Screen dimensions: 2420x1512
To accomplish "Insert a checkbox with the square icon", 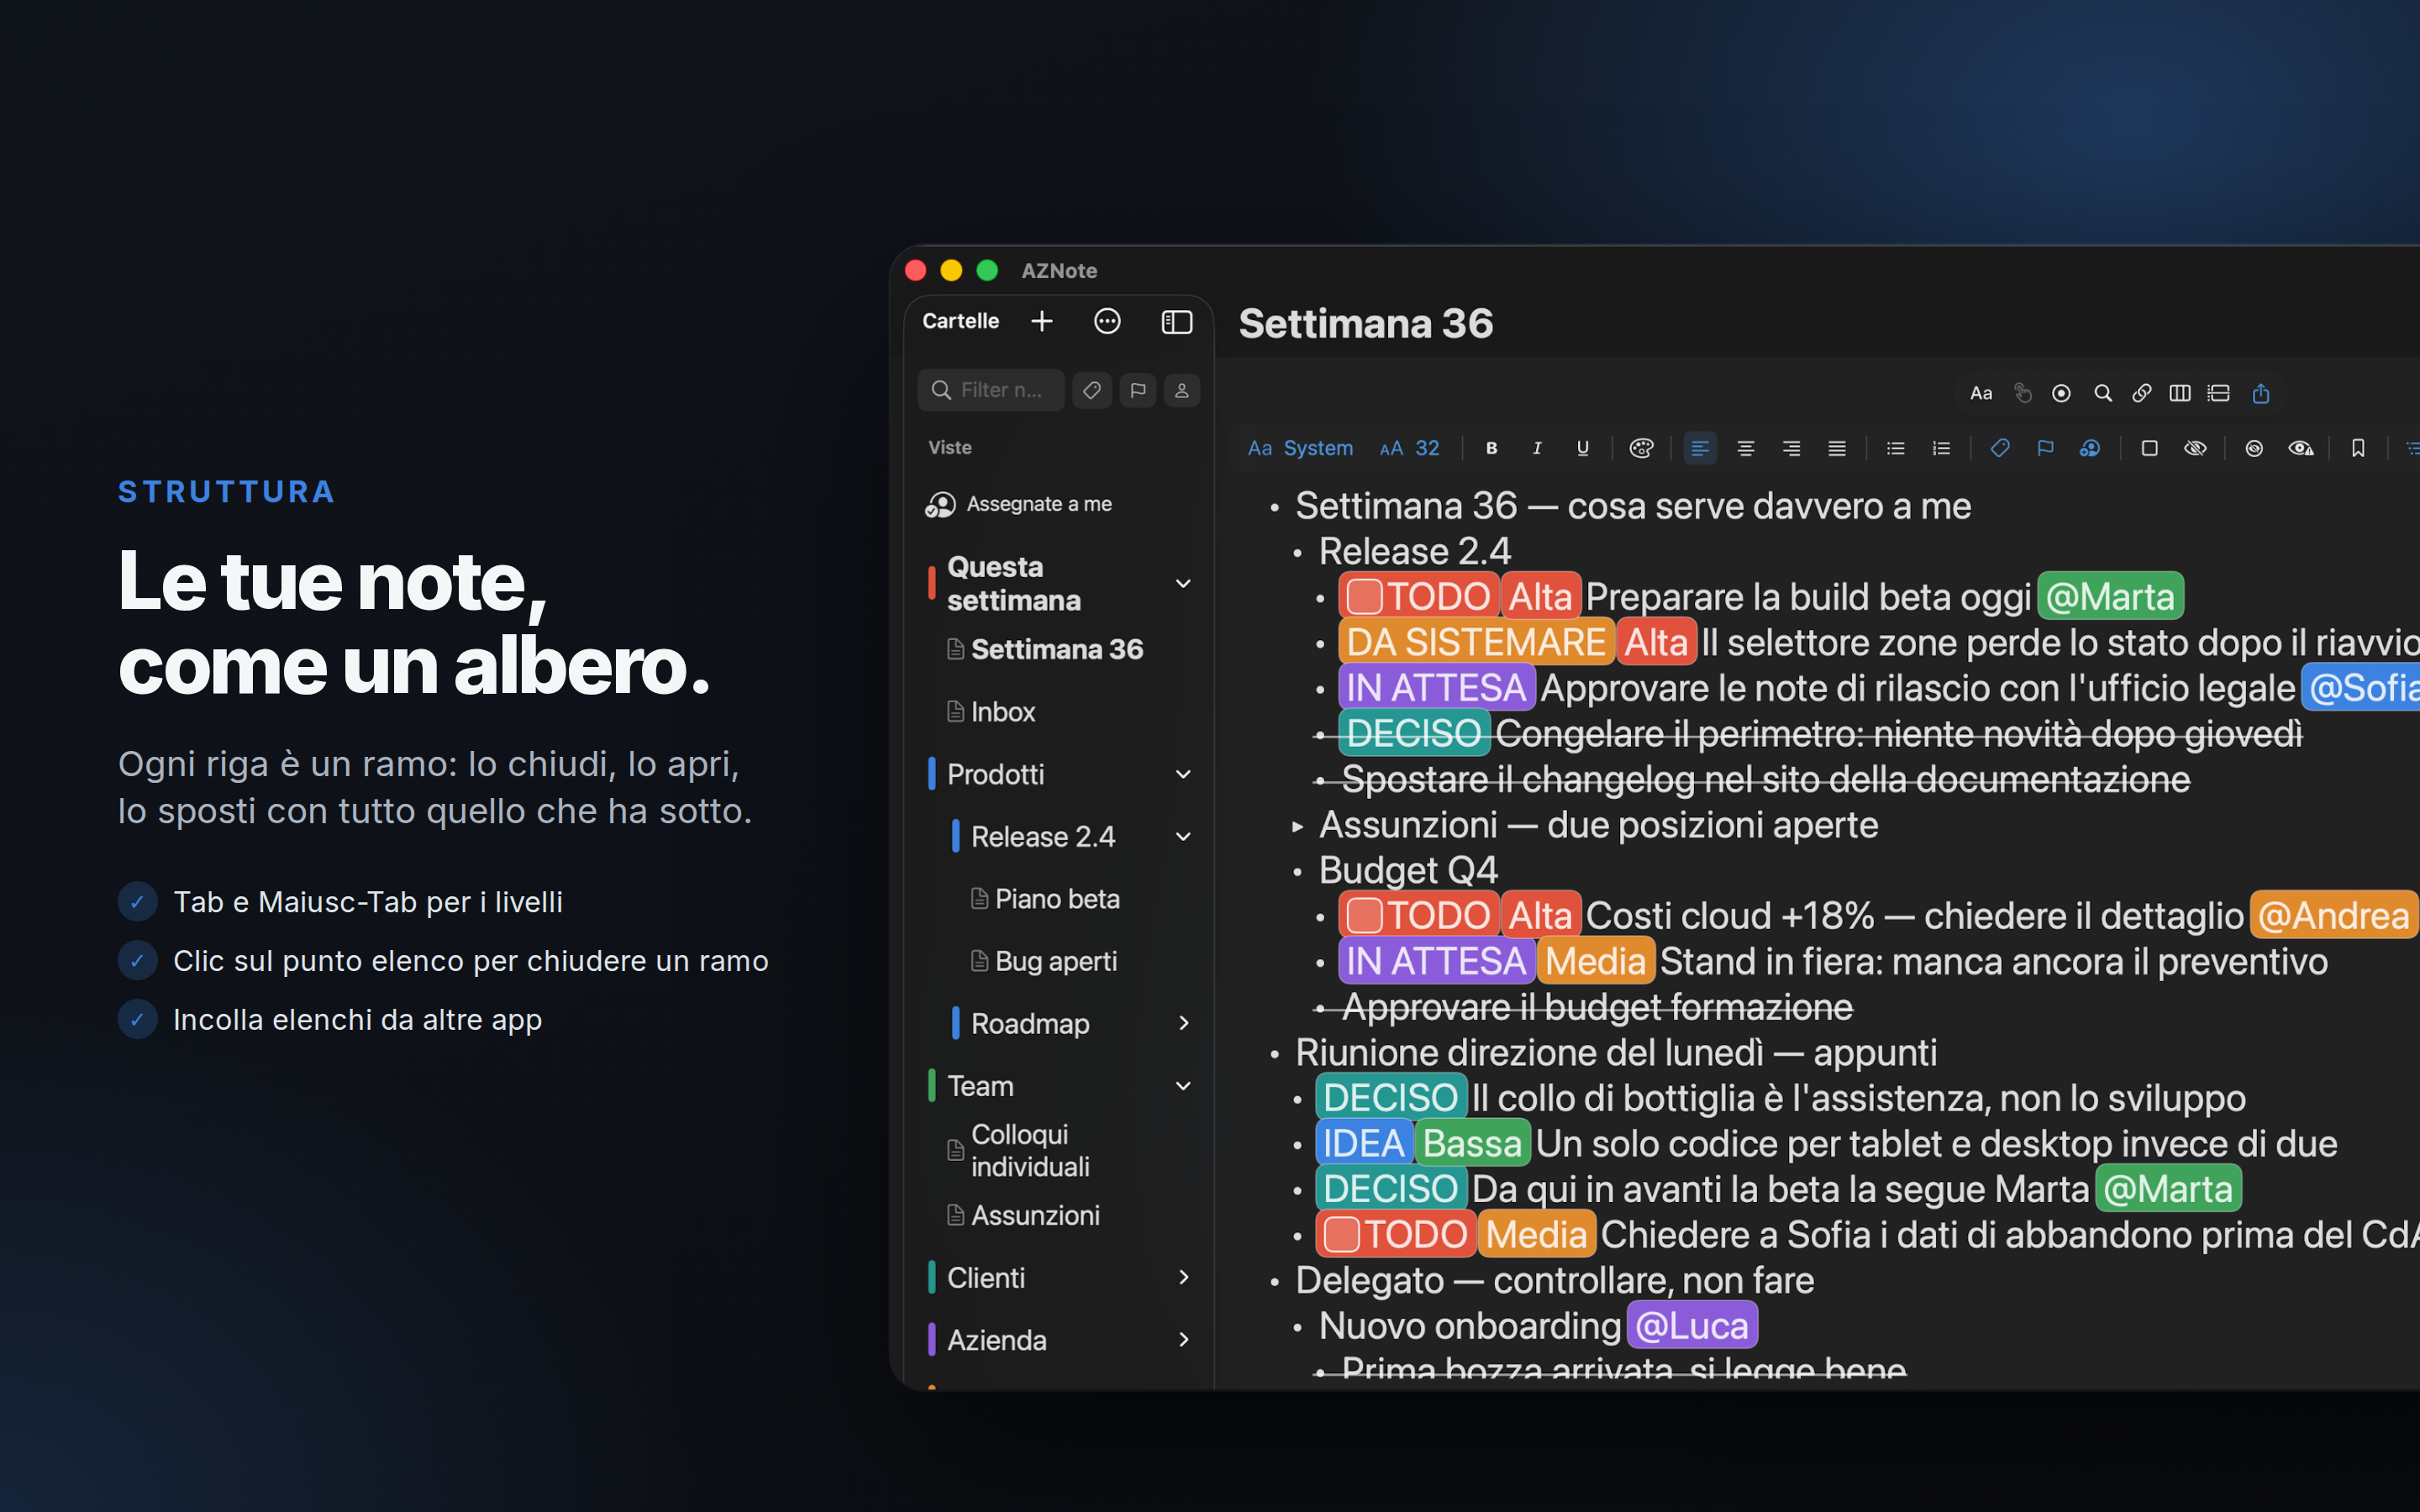I will 2149,448.
